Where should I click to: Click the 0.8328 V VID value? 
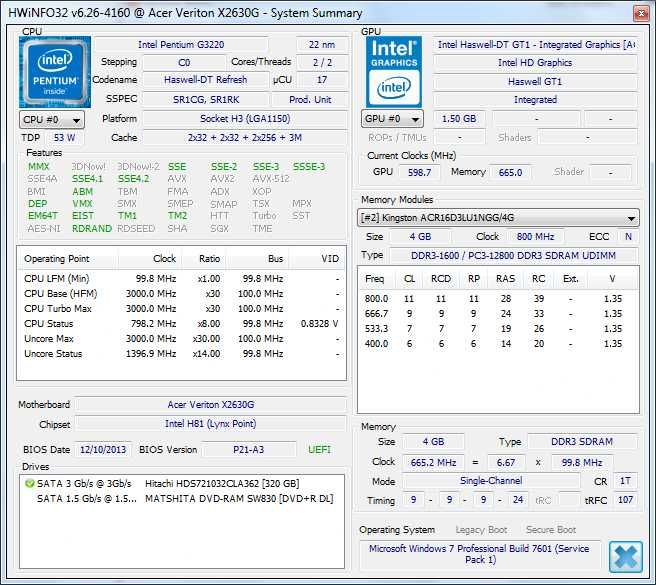coord(319,324)
